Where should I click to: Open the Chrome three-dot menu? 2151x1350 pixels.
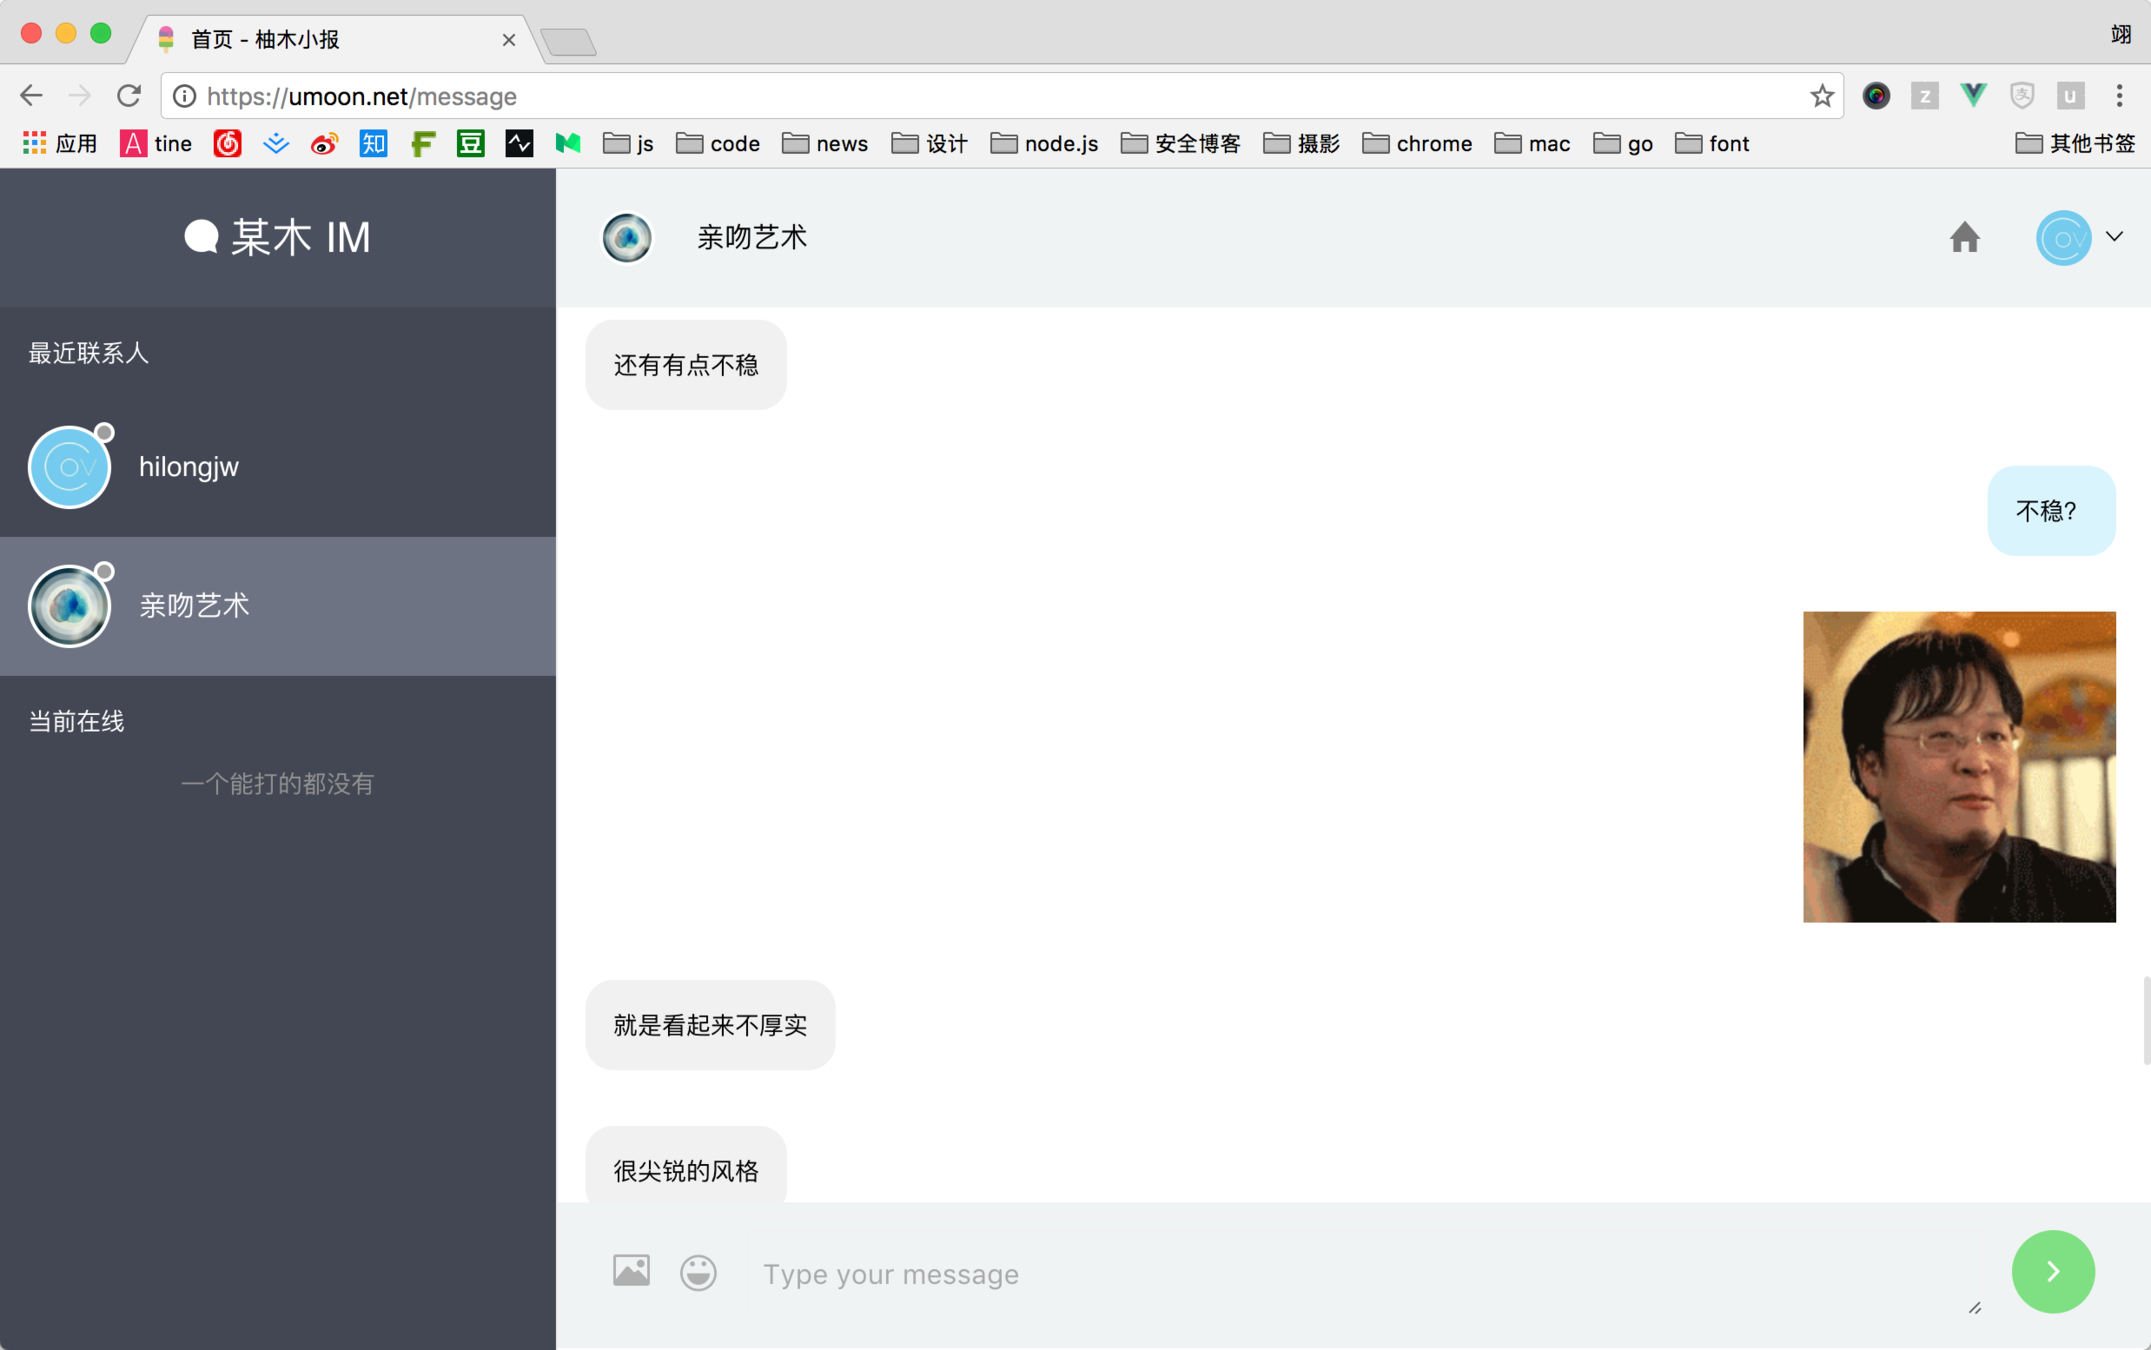(2119, 96)
